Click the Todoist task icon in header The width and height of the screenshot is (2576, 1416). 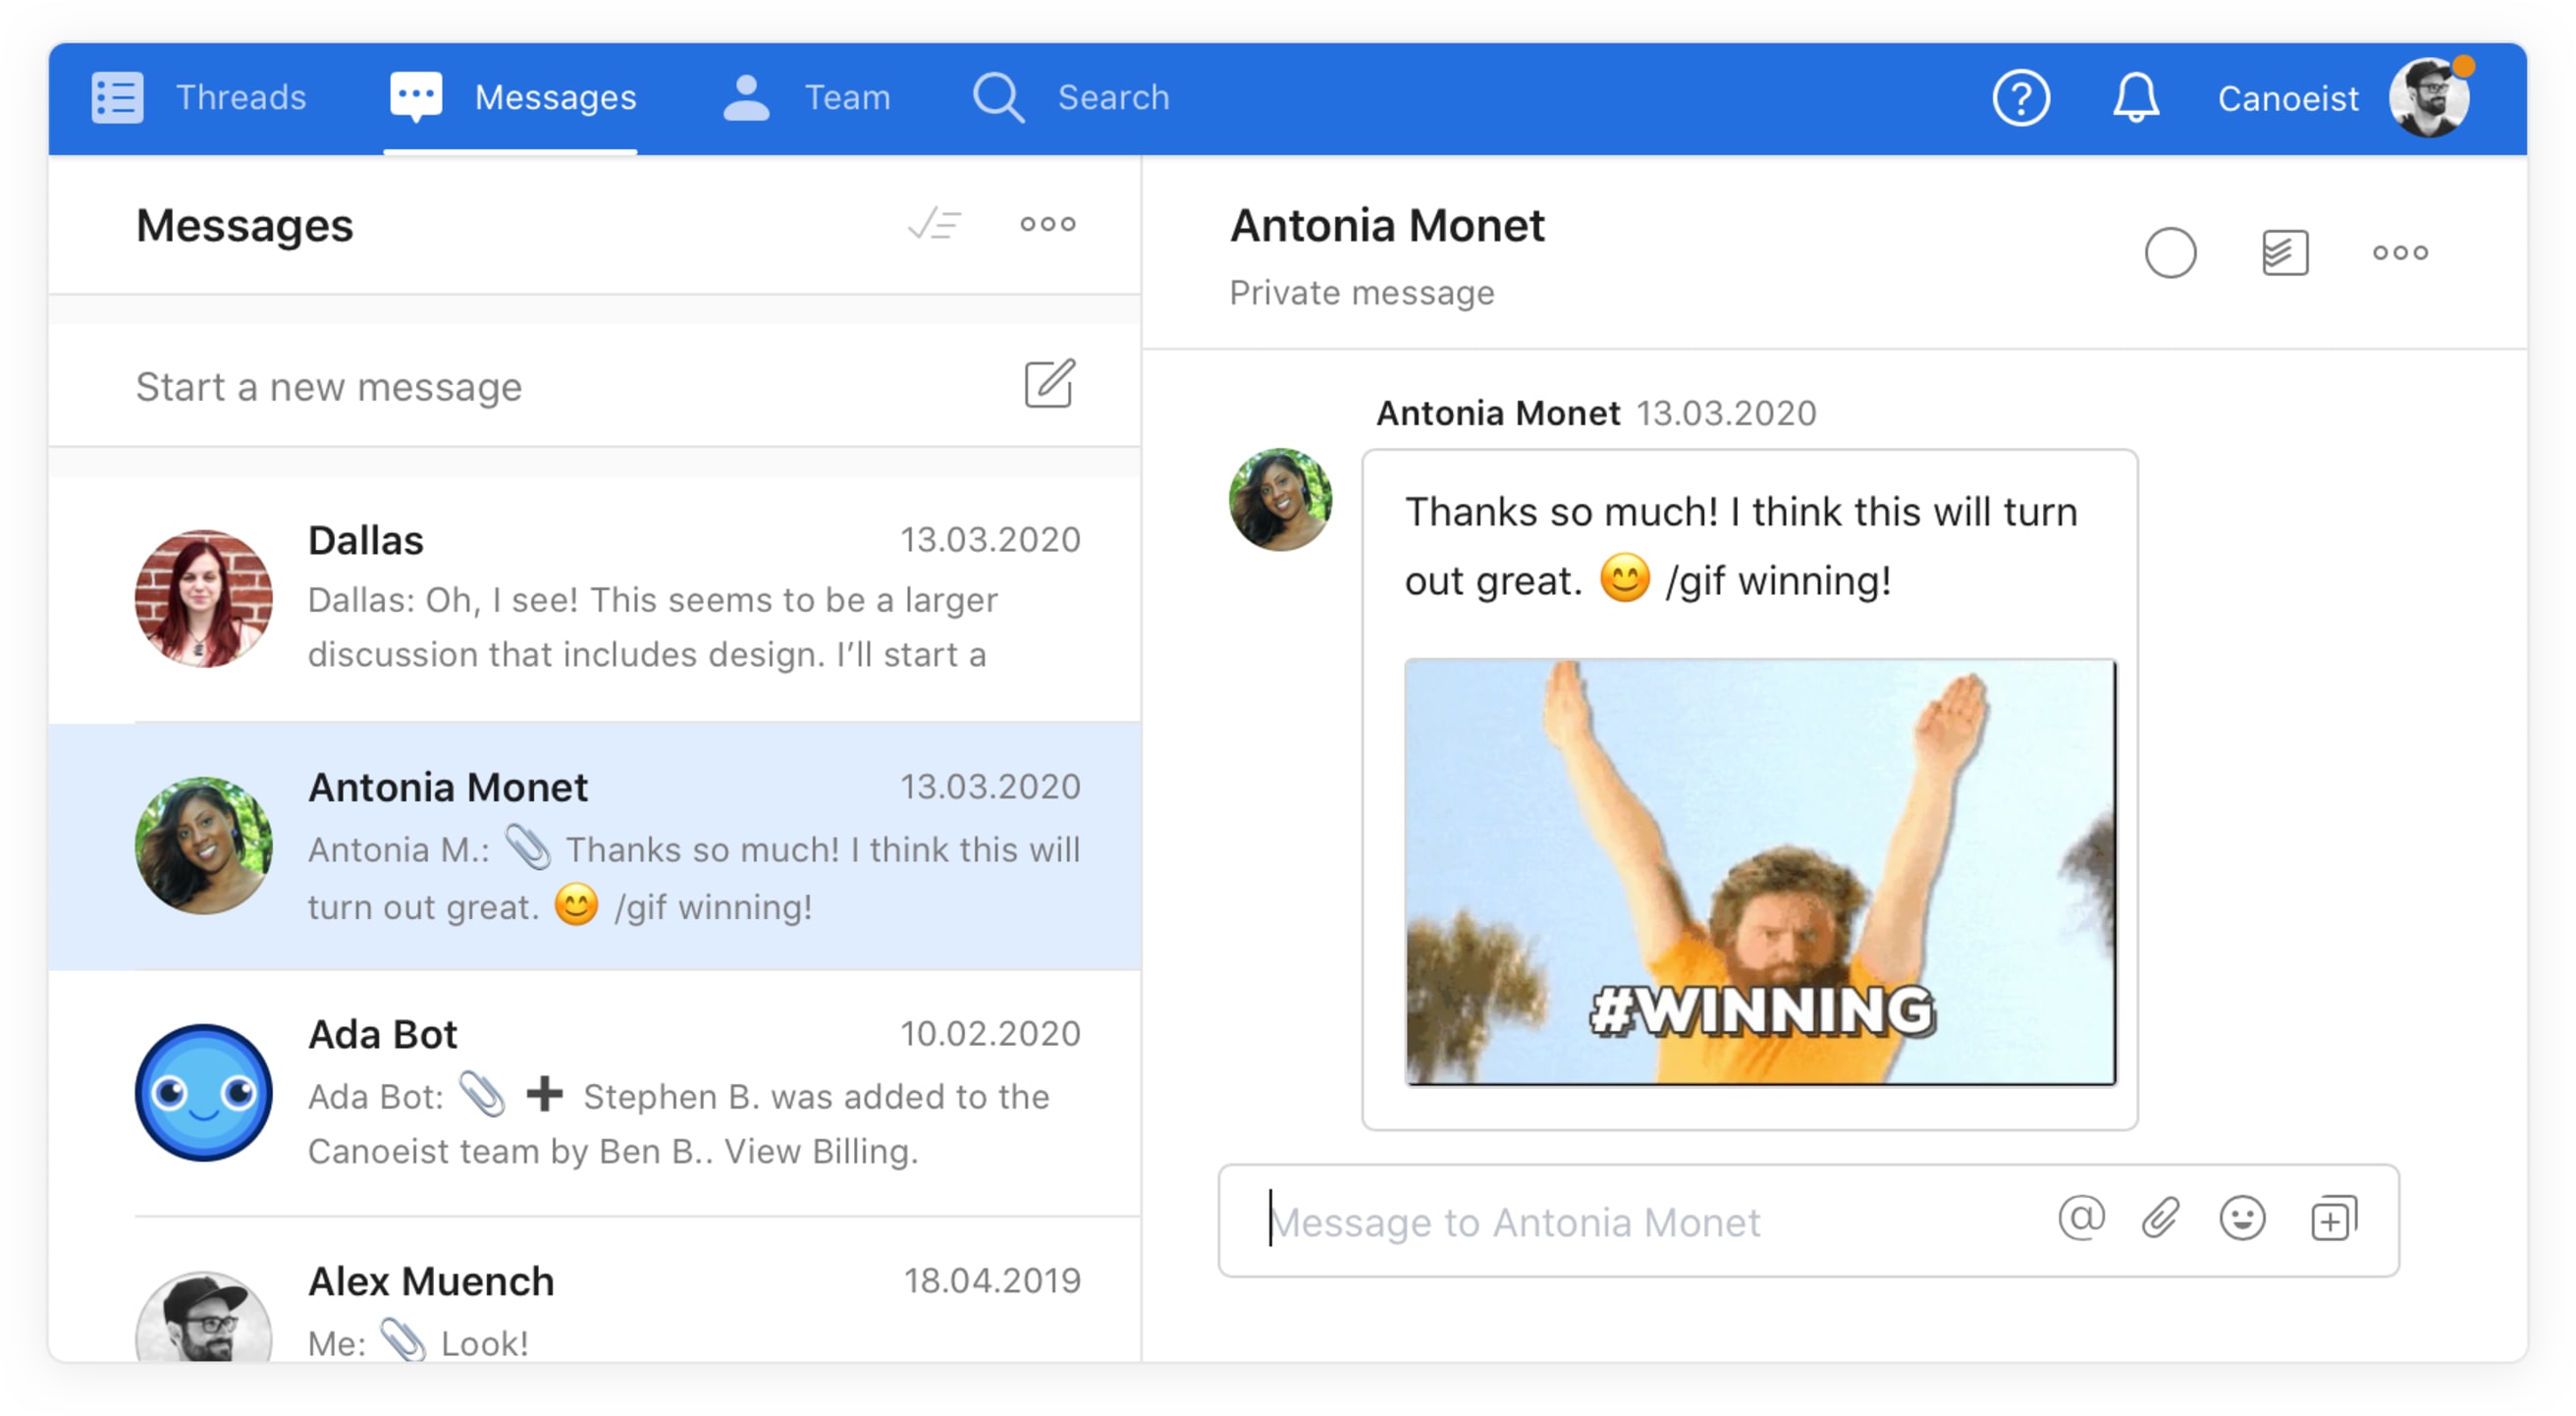[2284, 252]
